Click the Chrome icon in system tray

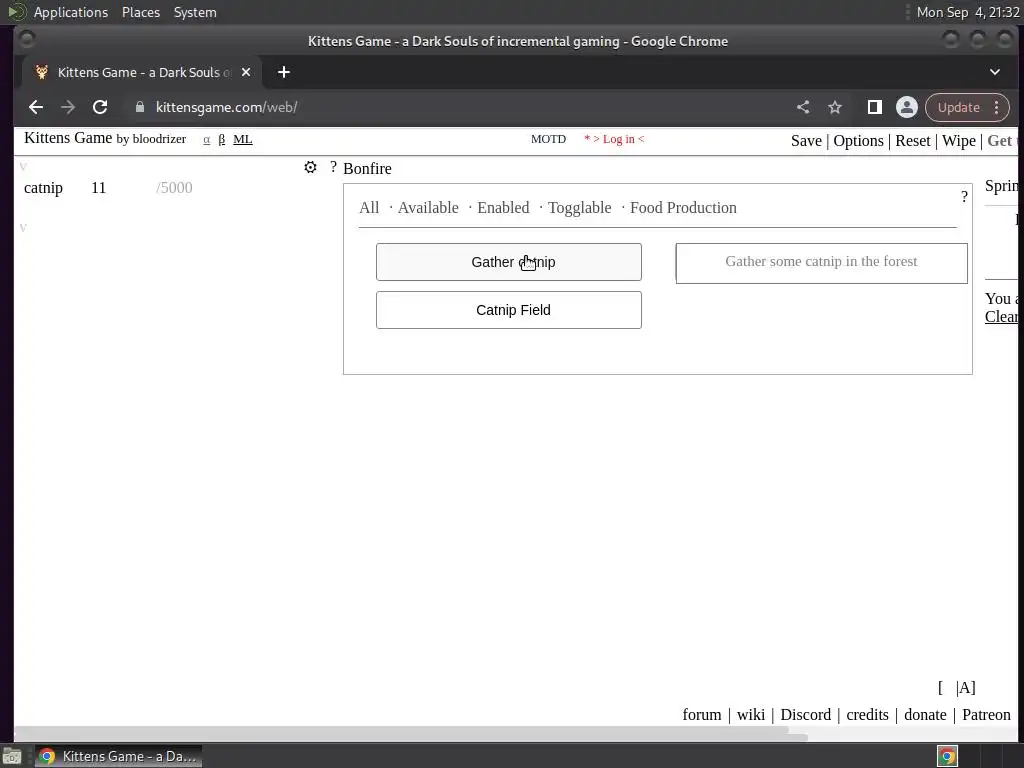click(x=947, y=756)
